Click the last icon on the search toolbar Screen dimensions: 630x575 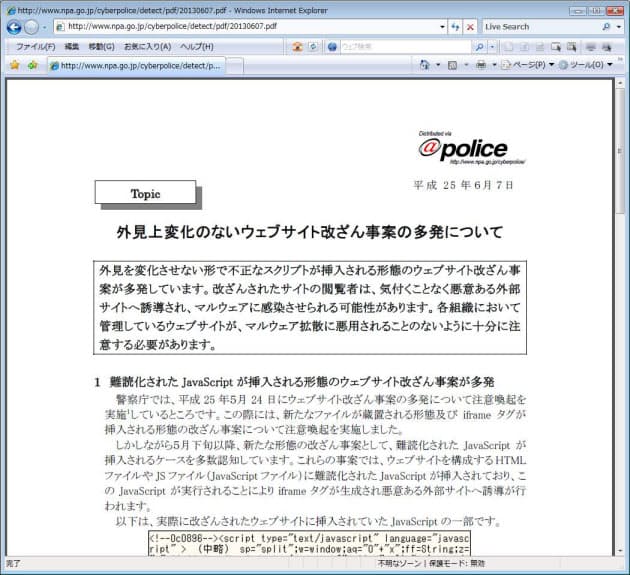(606, 47)
